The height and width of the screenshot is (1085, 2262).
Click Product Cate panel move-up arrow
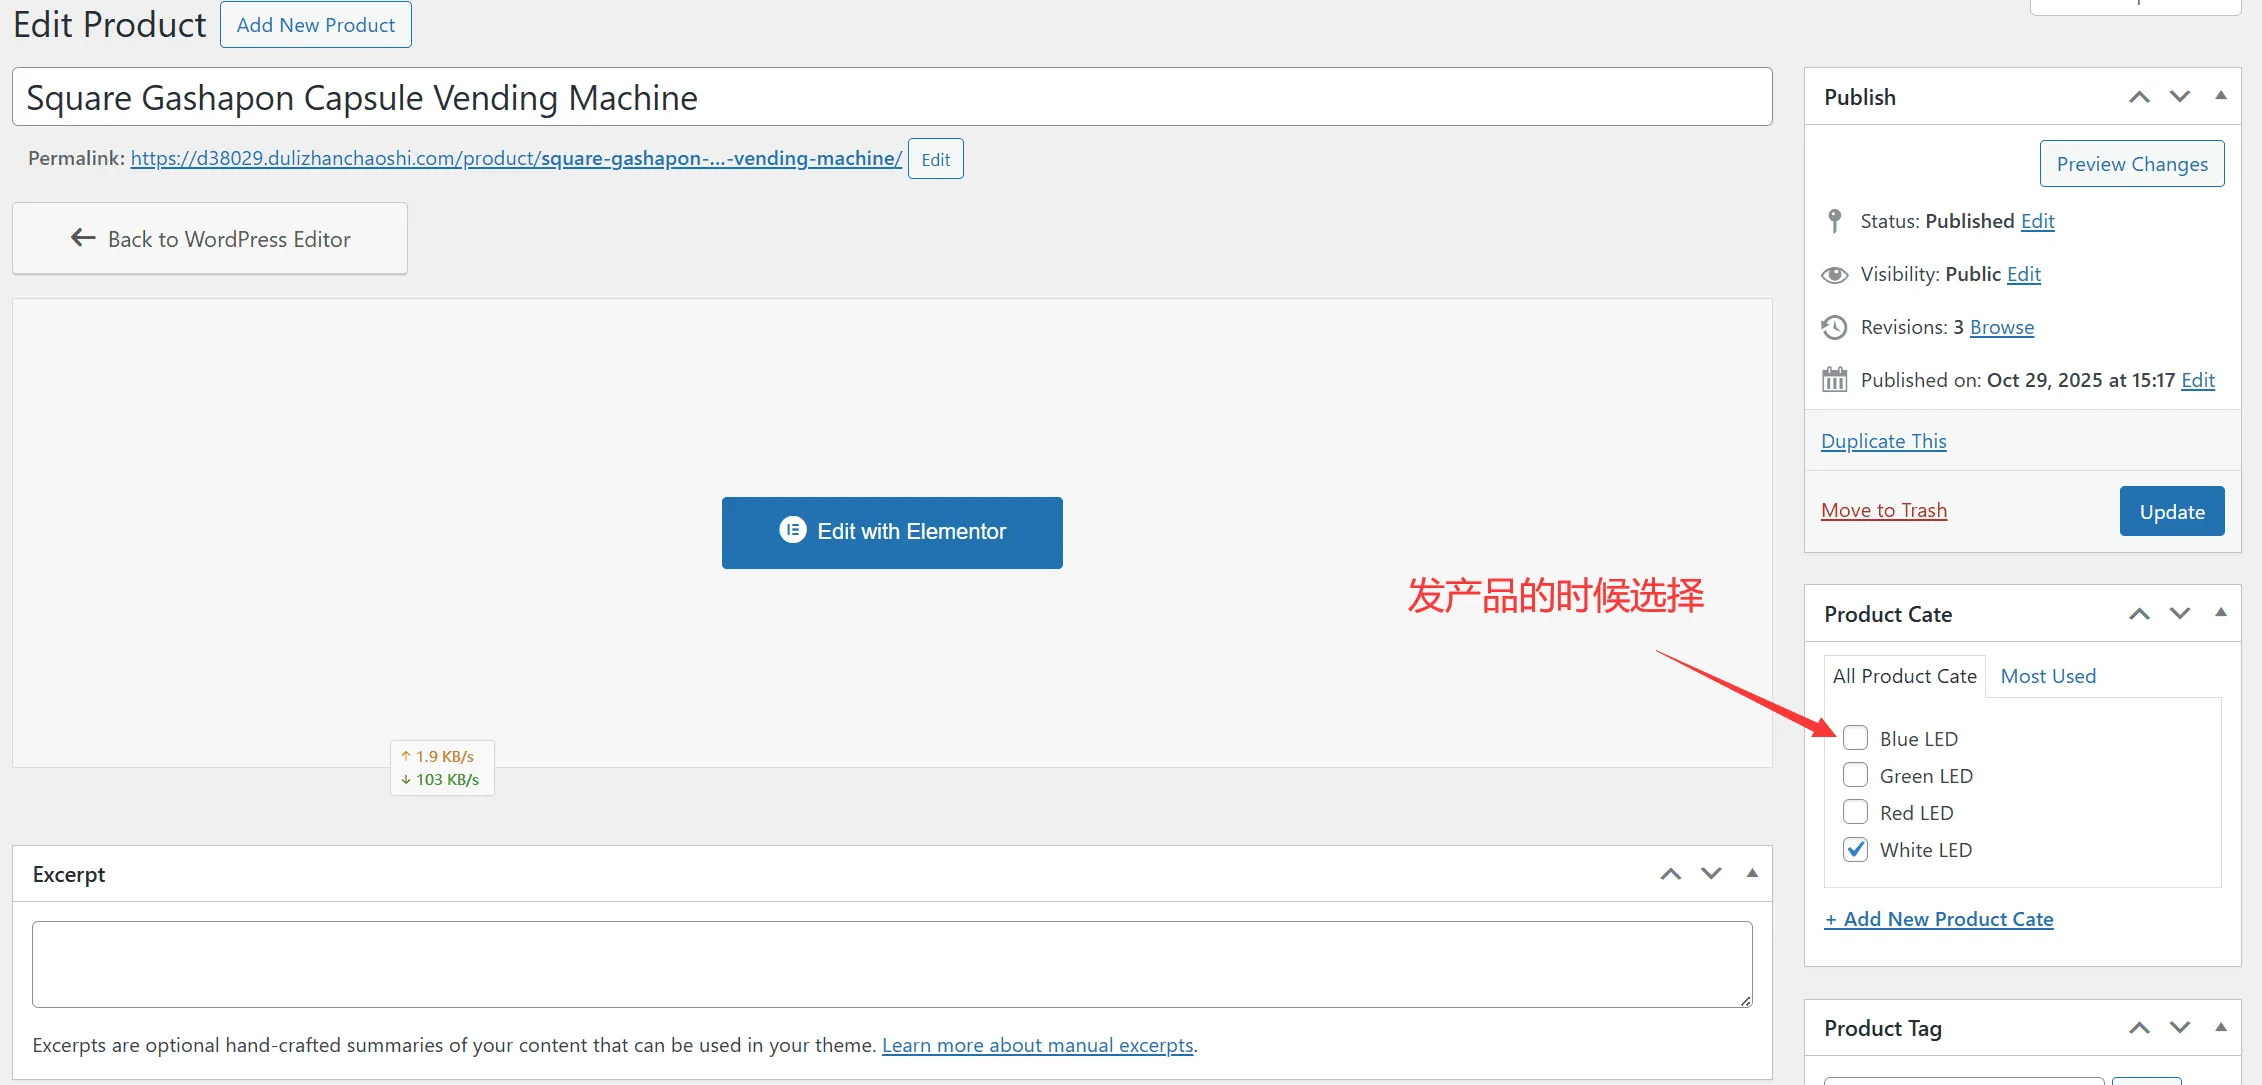[x=2139, y=614]
